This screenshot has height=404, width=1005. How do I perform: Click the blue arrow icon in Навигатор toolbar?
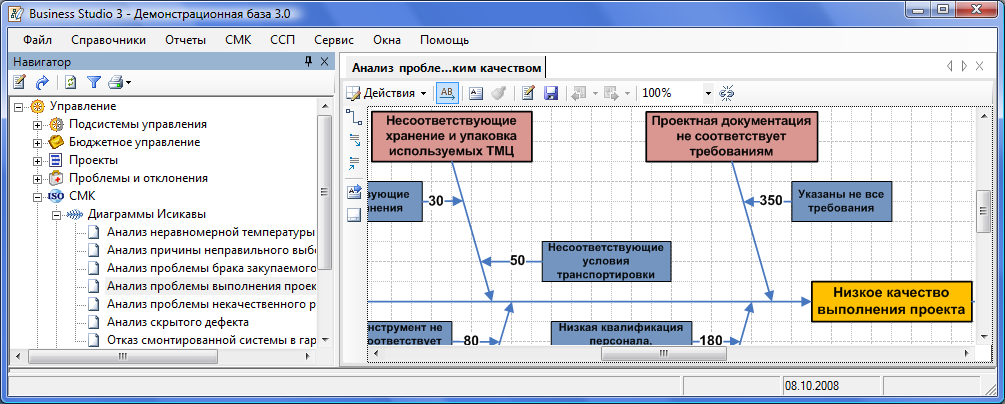(x=42, y=82)
